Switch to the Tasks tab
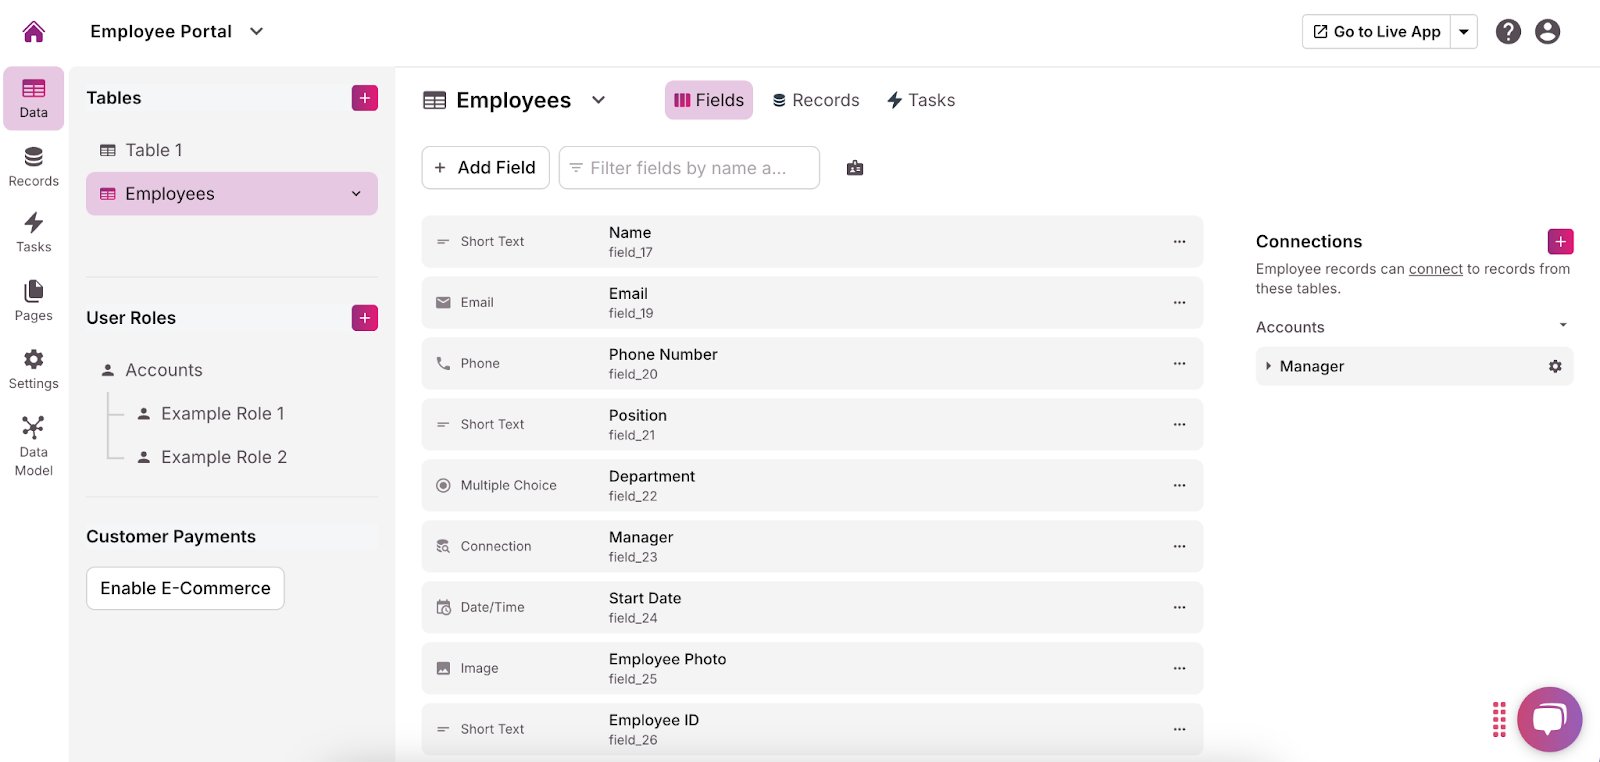Image resolution: width=1600 pixels, height=762 pixels. click(921, 100)
